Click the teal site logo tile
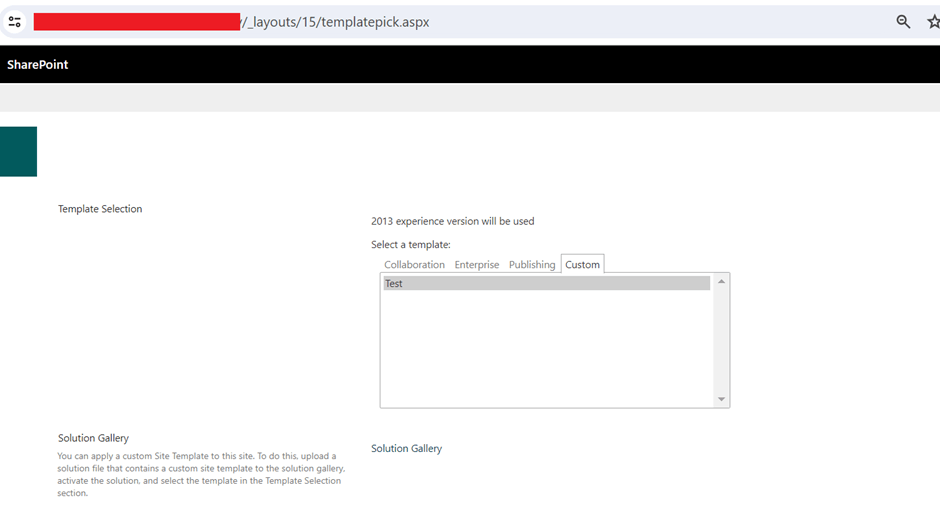Image resolution: width=940 pixels, height=511 pixels. click(x=19, y=151)
